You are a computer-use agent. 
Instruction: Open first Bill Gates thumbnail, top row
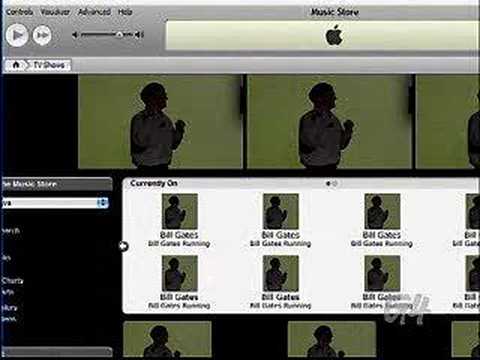click(180, 212)
